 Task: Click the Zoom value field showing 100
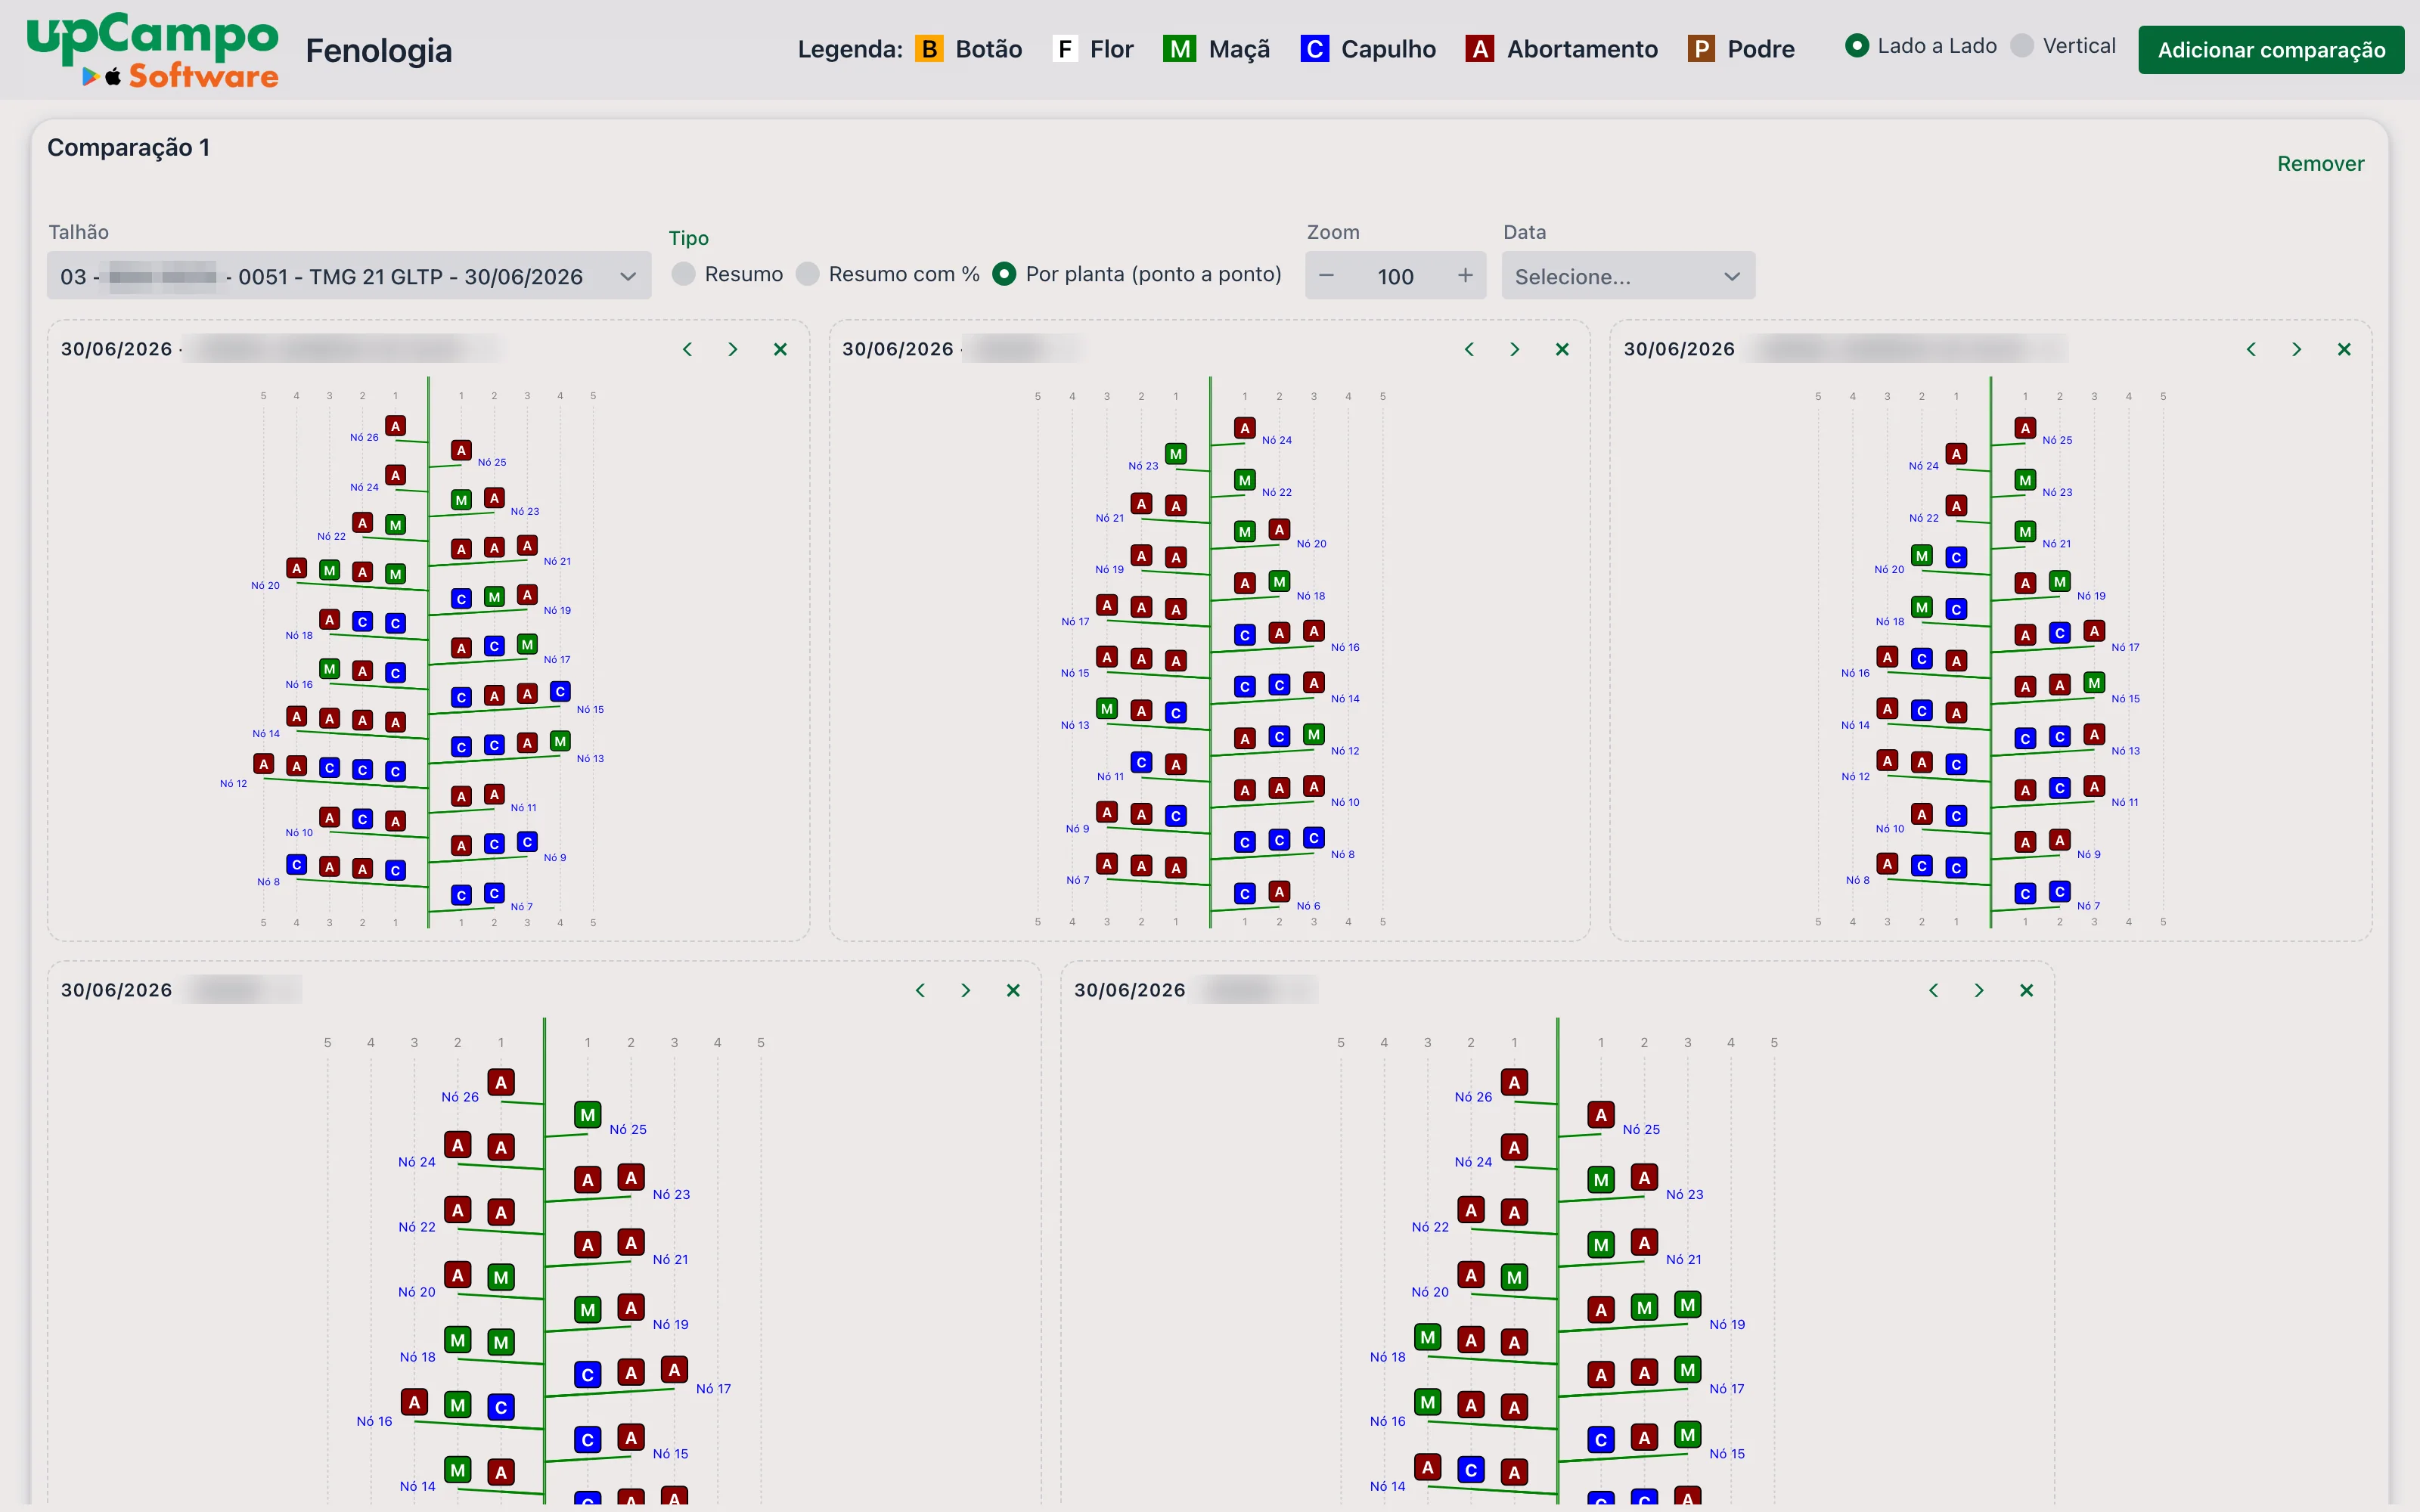point(1395,276)
